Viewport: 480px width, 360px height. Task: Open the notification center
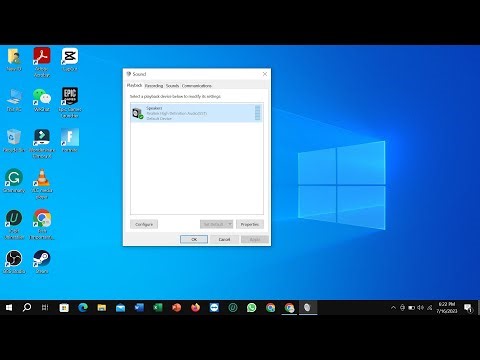click(468, 308)
